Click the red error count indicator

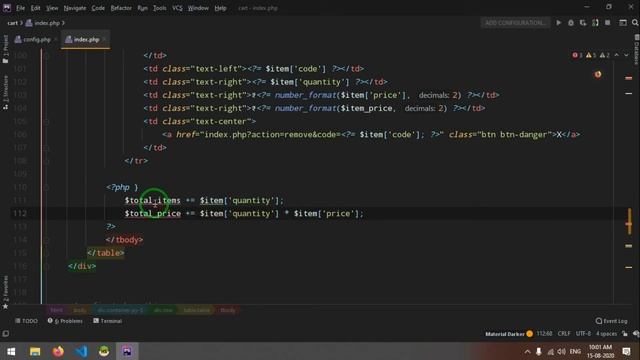coord(577,55)
